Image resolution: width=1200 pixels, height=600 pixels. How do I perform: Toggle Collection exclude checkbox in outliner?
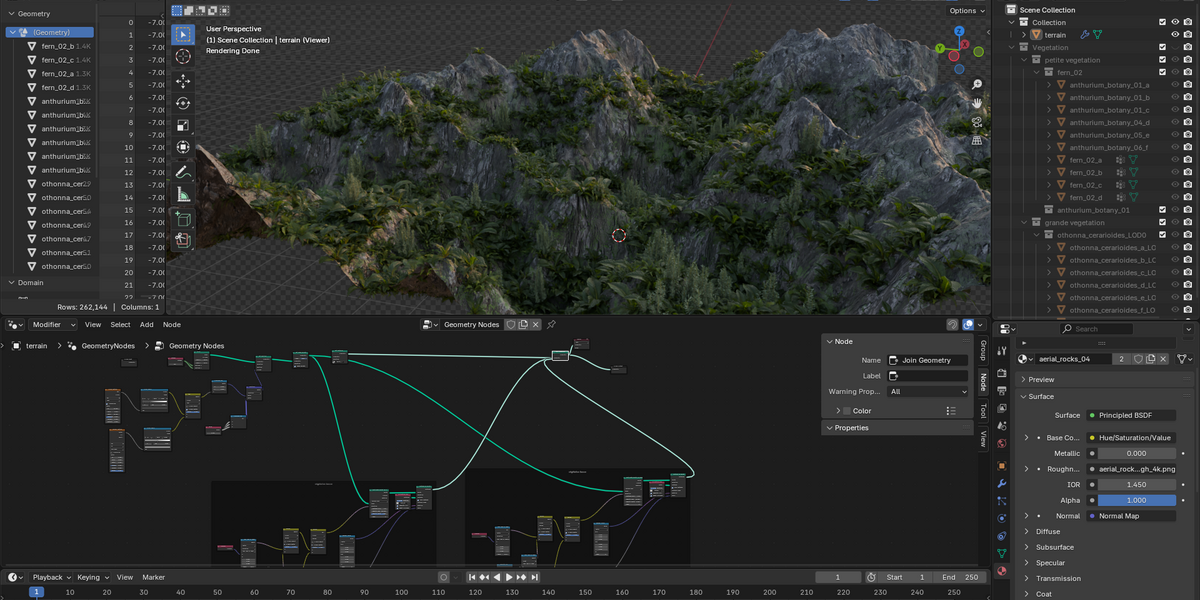pyautogui.click(x=1162, y=22)
